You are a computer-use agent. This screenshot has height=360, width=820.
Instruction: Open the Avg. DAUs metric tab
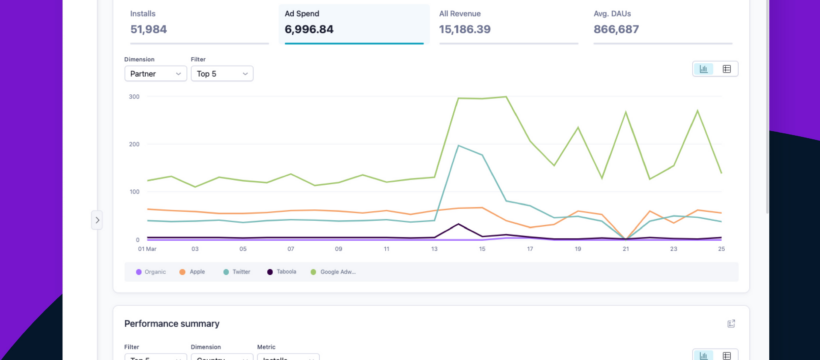(663, 24)
